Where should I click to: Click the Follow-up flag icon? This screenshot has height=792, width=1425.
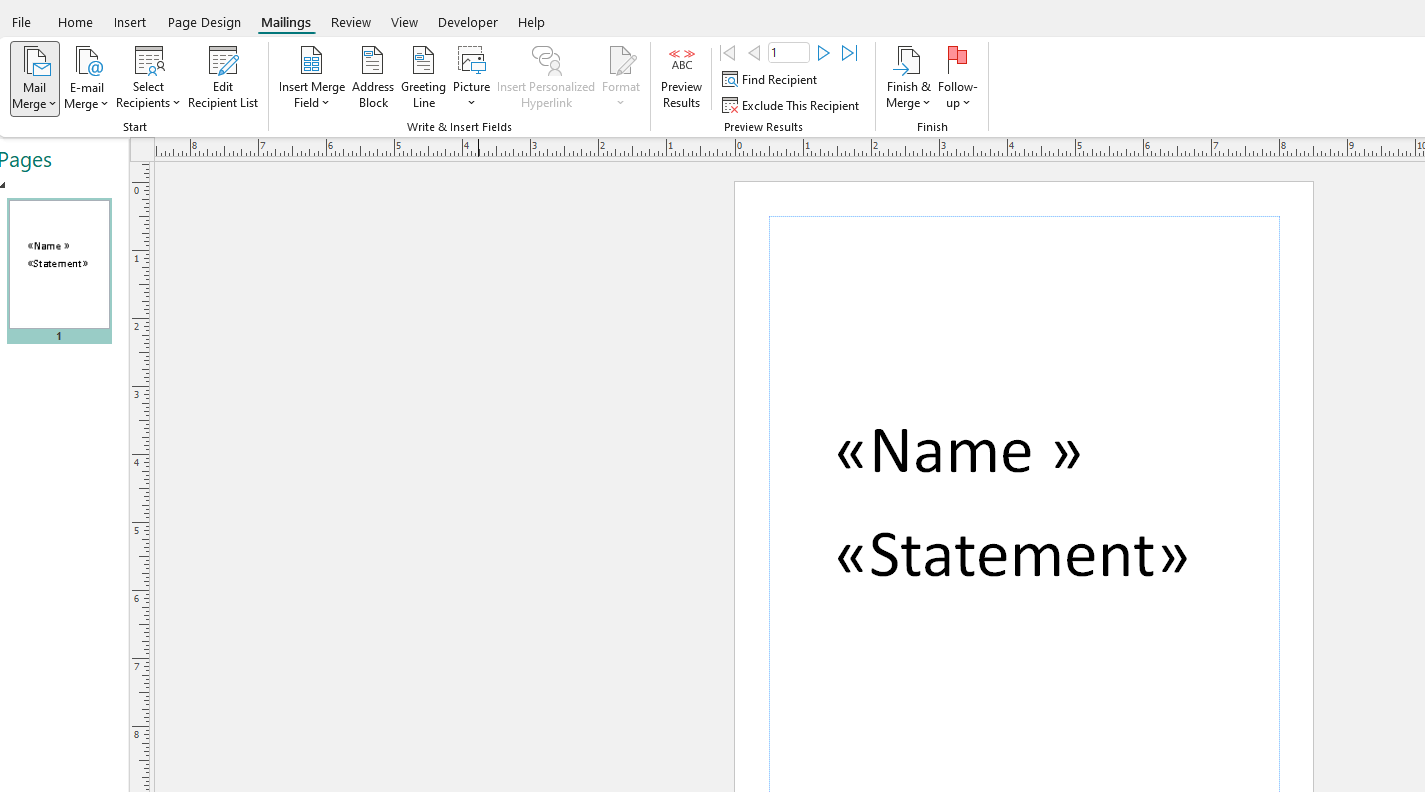coord(958,58)
